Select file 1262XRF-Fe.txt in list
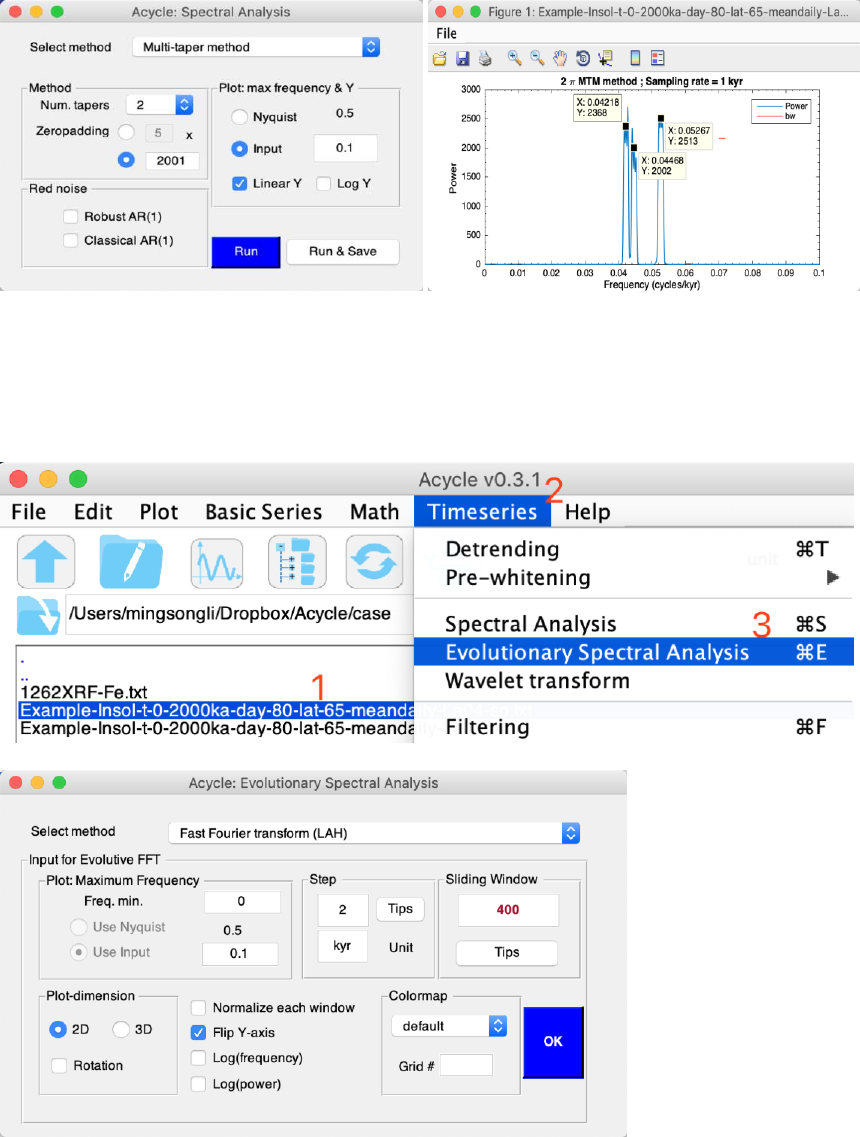Viewport: 860px width, 1137px height. (83, 692)
